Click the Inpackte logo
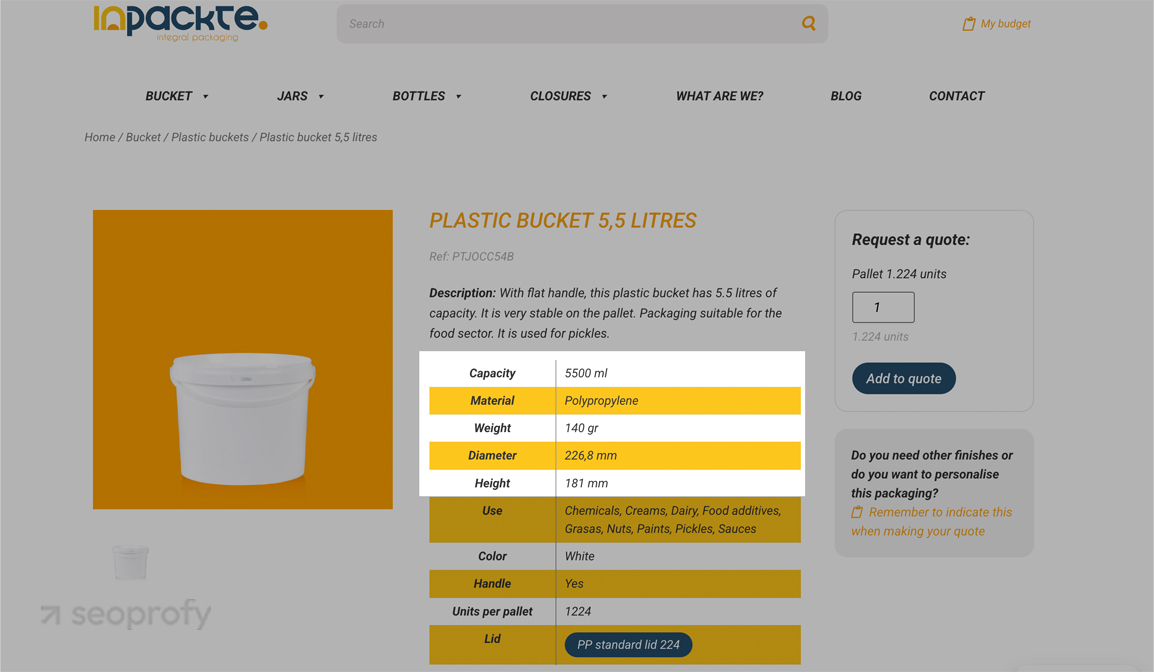 [x=180, y=22]
